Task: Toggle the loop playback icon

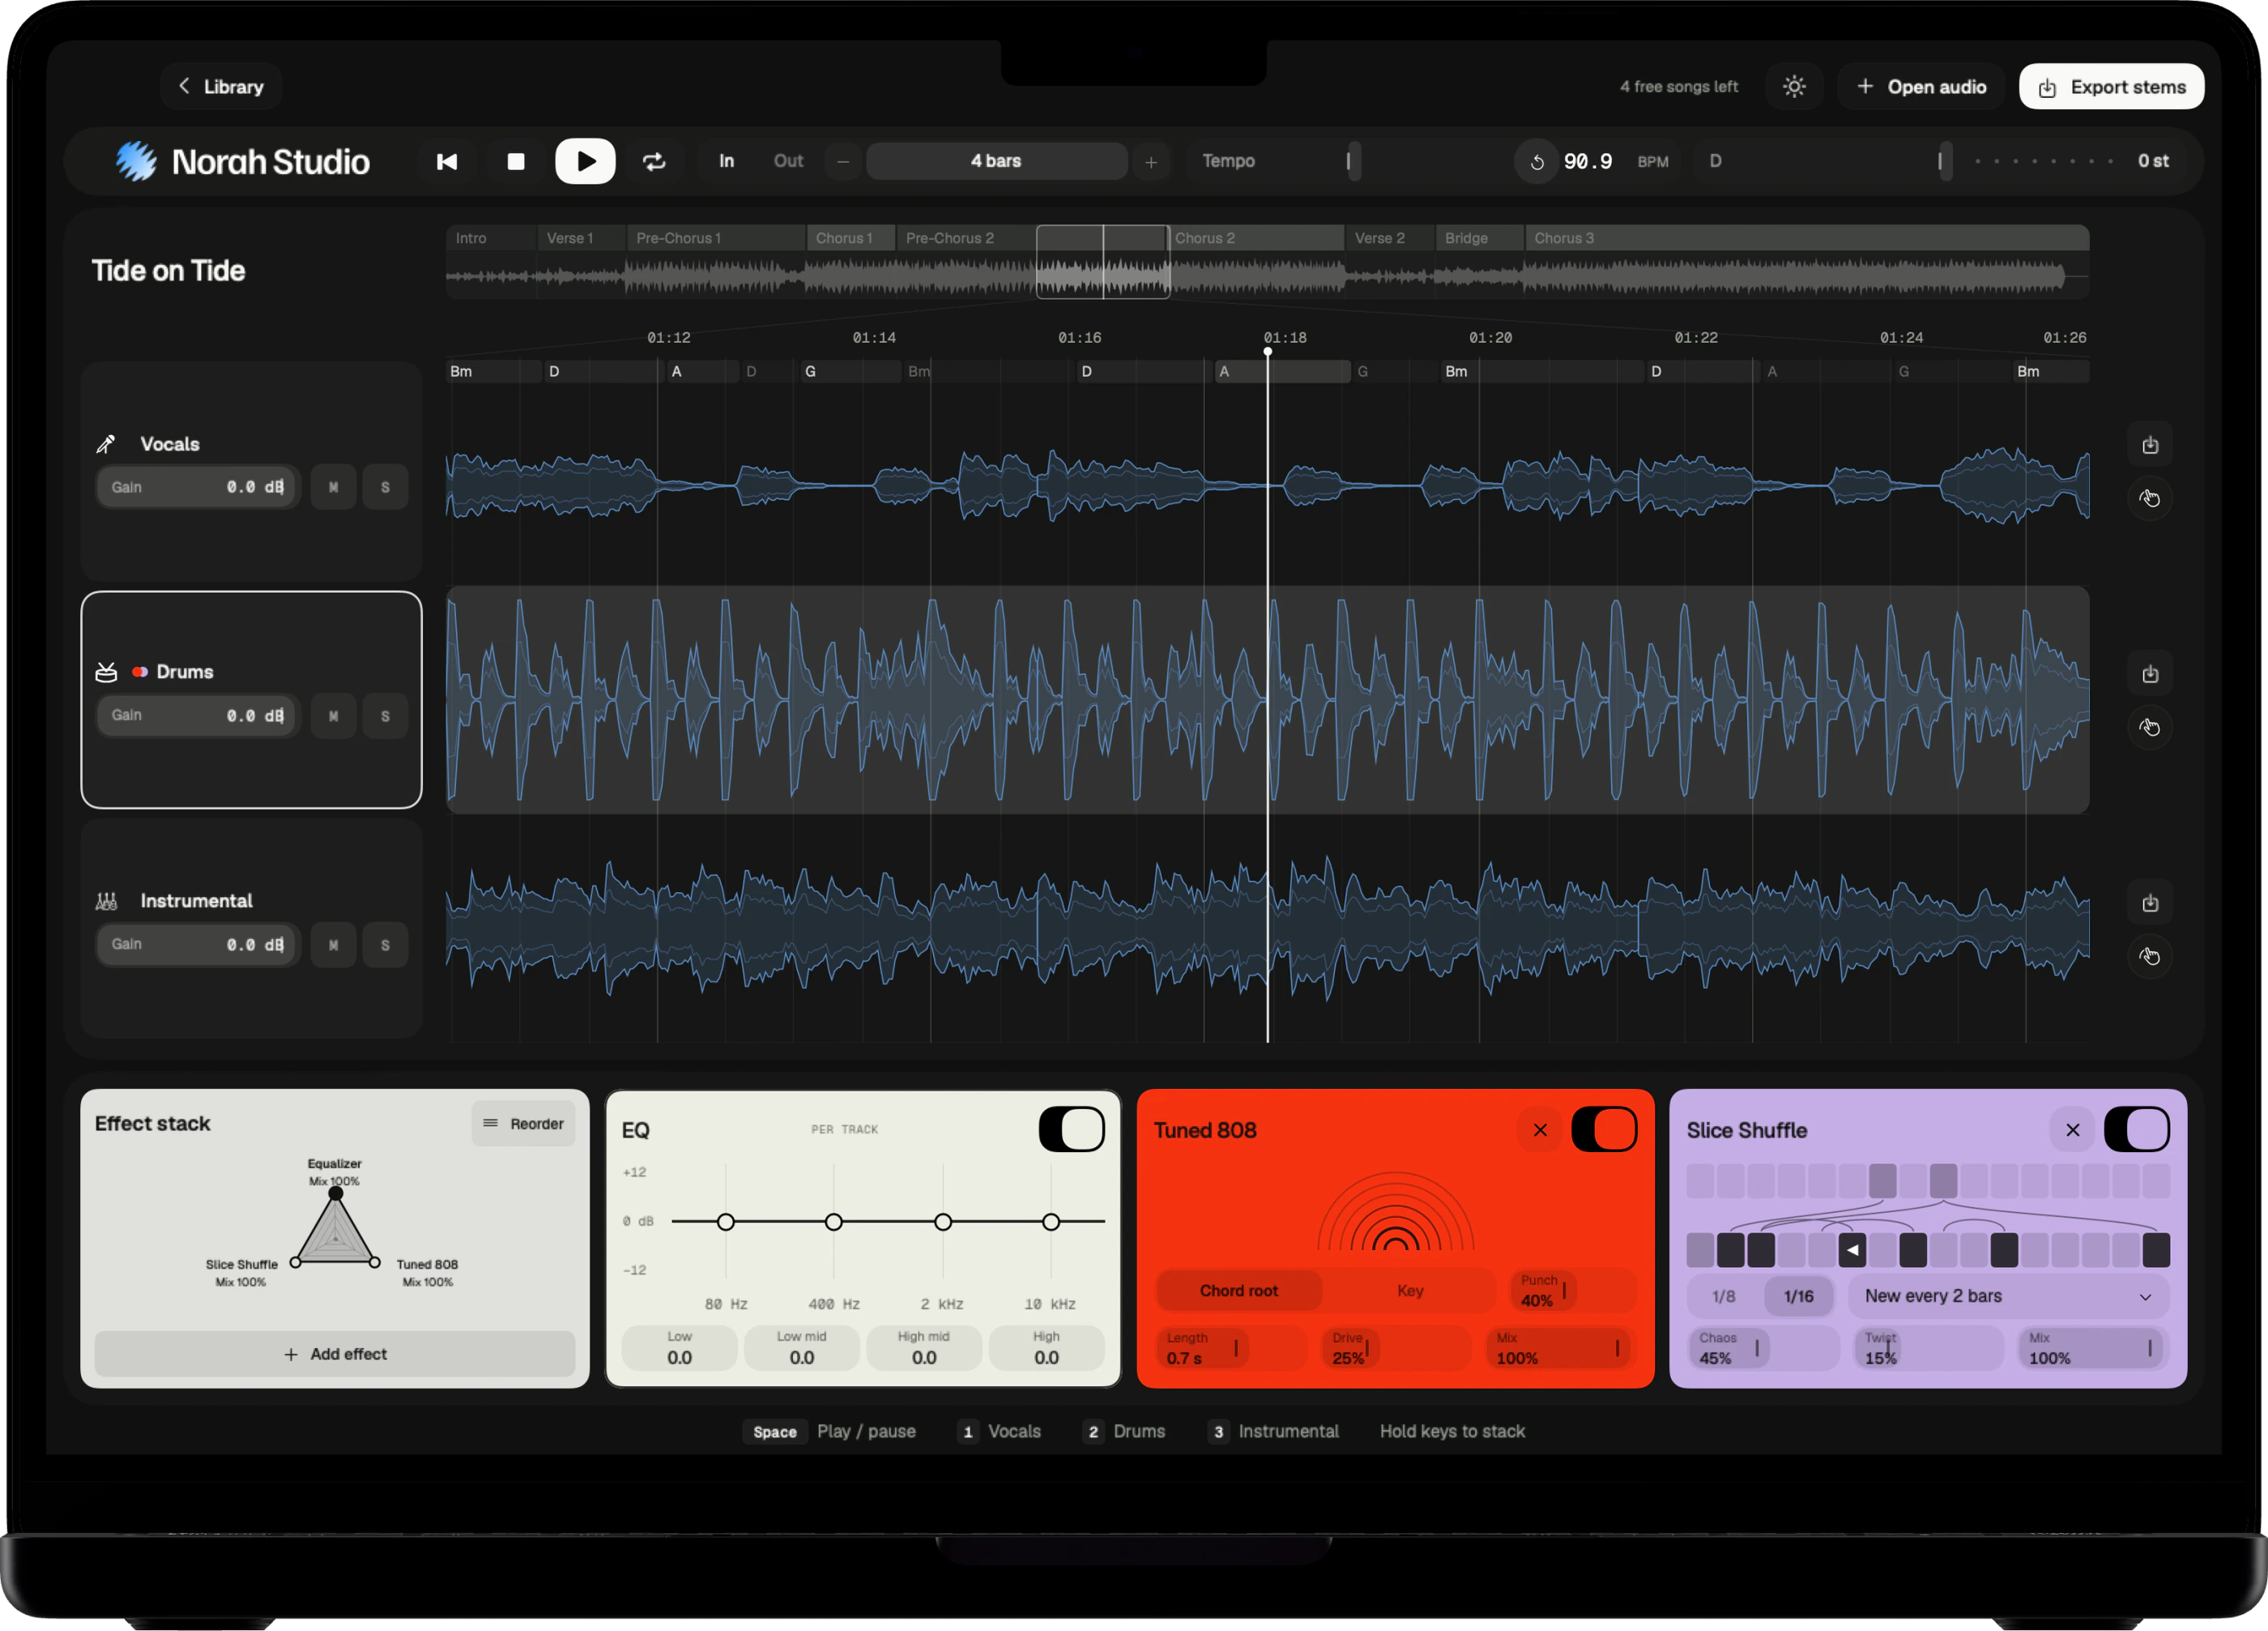Action: point(654,161)
